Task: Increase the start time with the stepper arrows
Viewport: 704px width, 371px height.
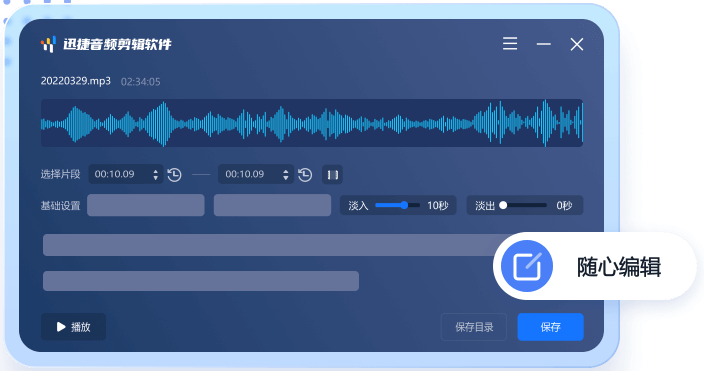Action: pyautogui.click(x=155, y=171)
